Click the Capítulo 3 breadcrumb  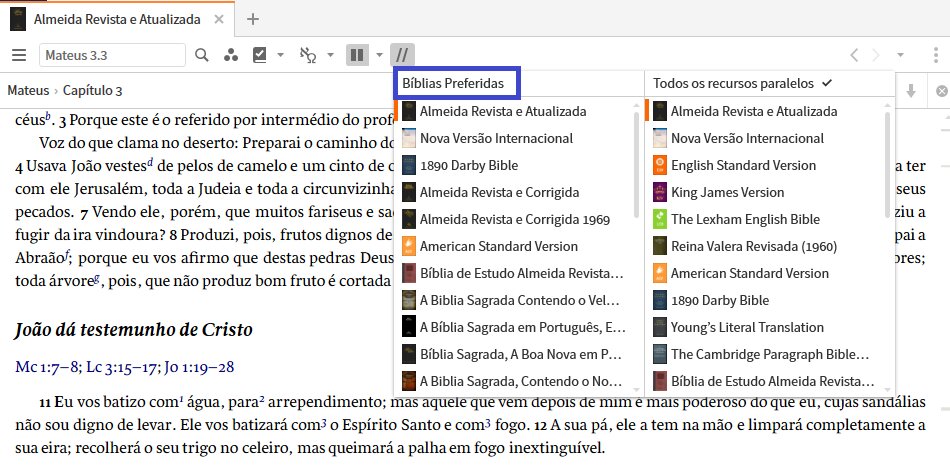tap(93, 91)
